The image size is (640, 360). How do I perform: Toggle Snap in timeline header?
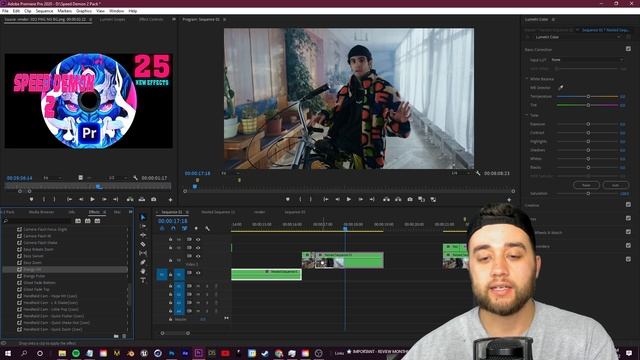tap(173, 229)
